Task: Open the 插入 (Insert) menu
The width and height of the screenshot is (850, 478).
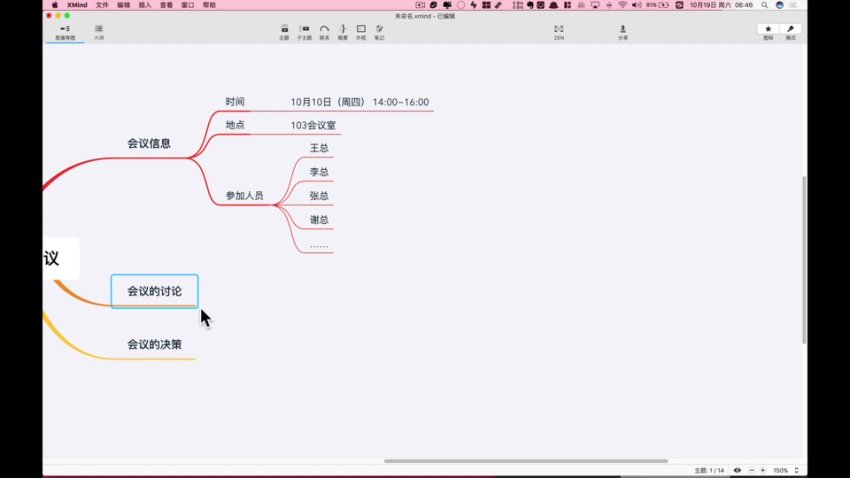Action: (145, 5)
